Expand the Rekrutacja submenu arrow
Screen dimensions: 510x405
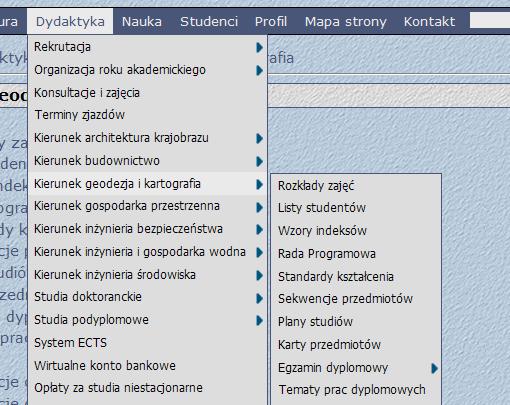(x=259, y=48)
